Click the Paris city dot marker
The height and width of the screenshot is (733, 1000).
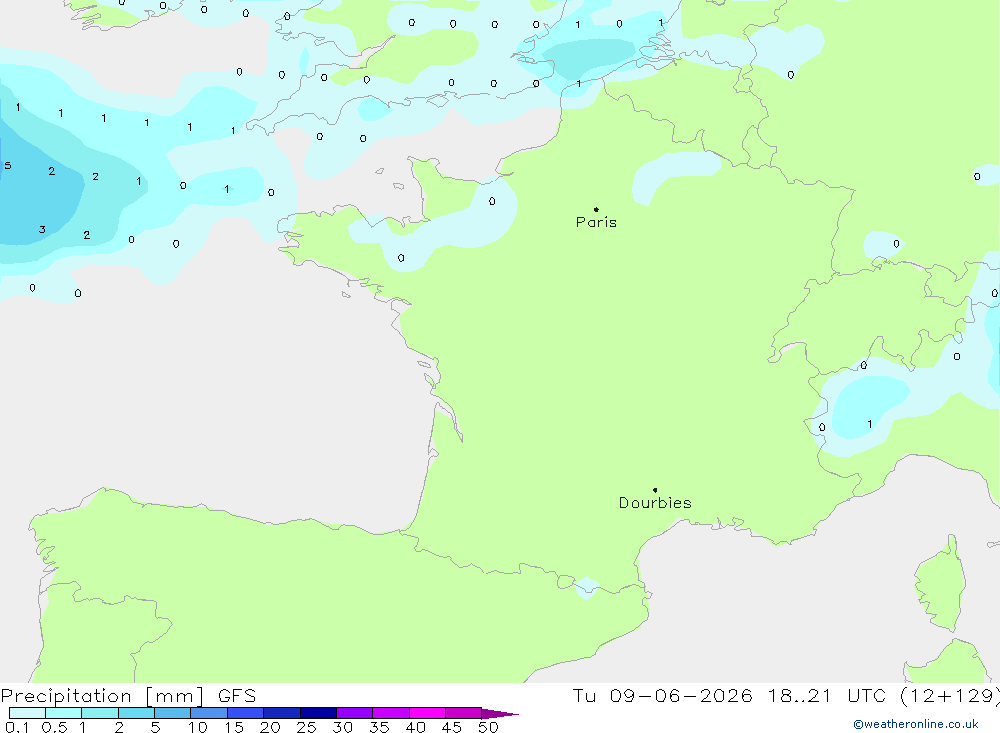point(596,209)
